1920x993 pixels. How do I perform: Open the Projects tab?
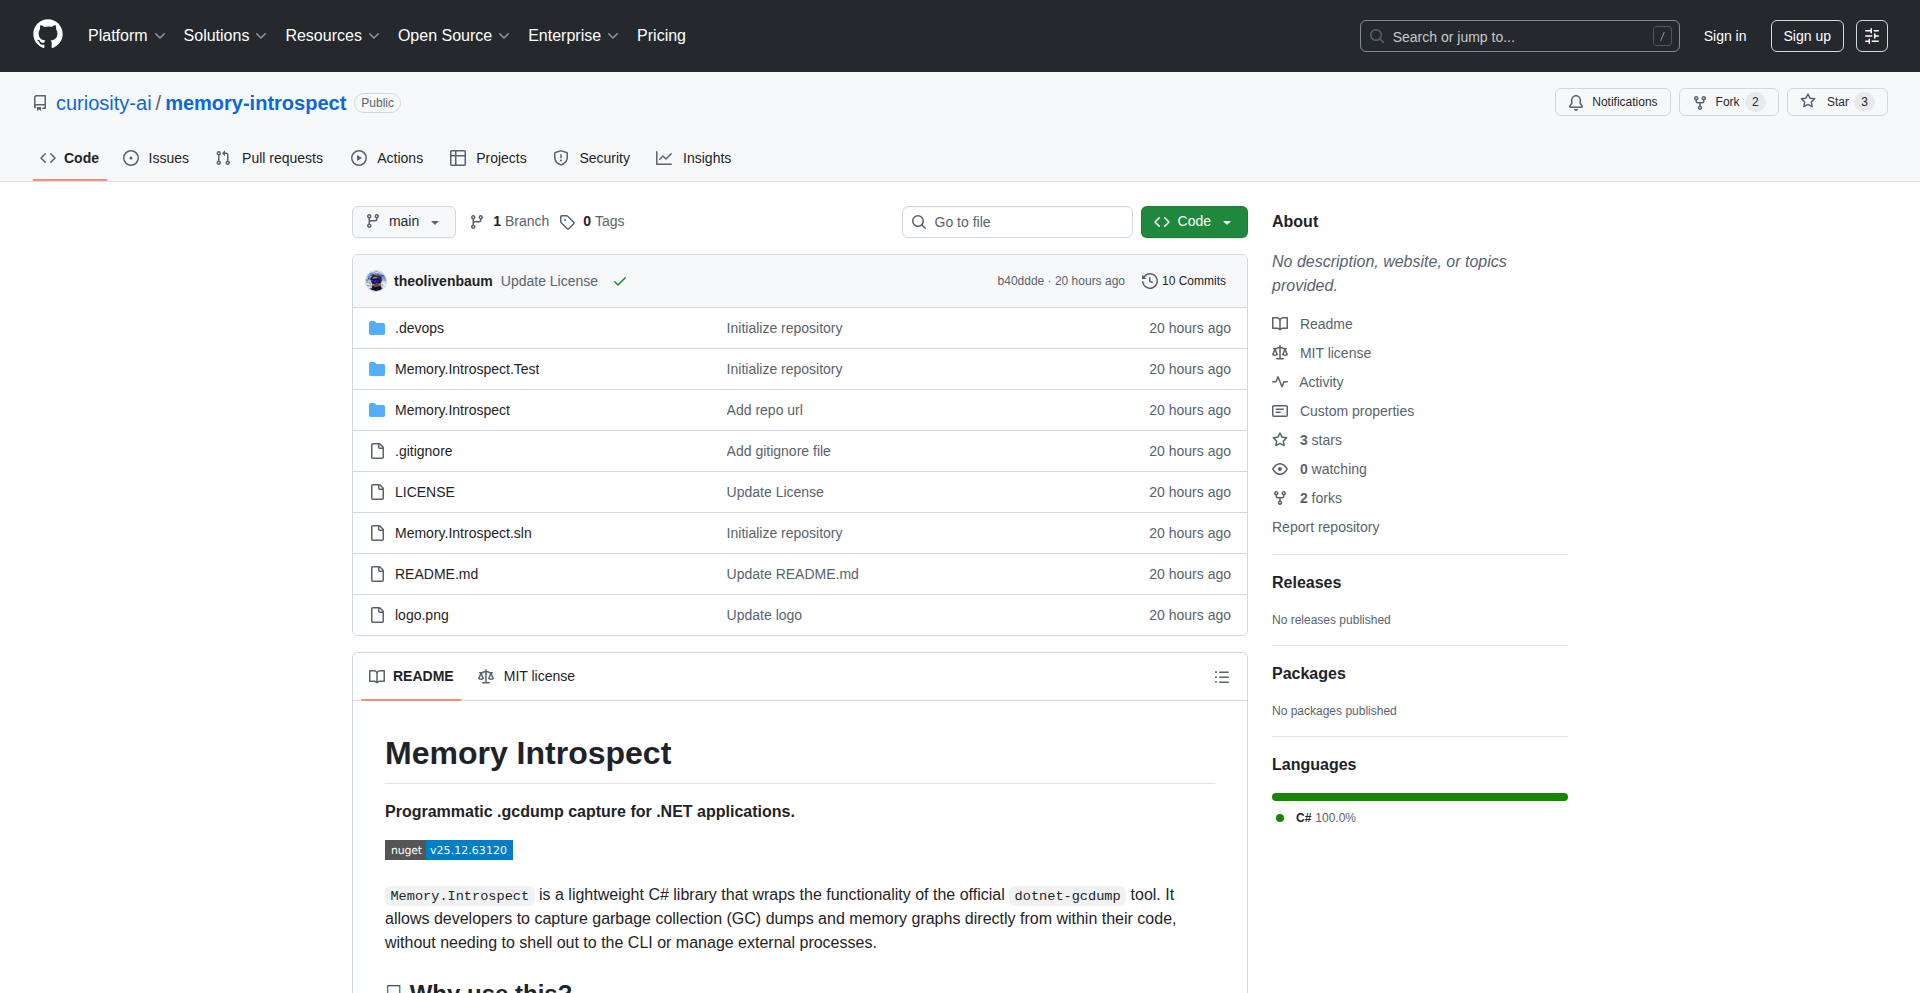click(x=488, y=158)
